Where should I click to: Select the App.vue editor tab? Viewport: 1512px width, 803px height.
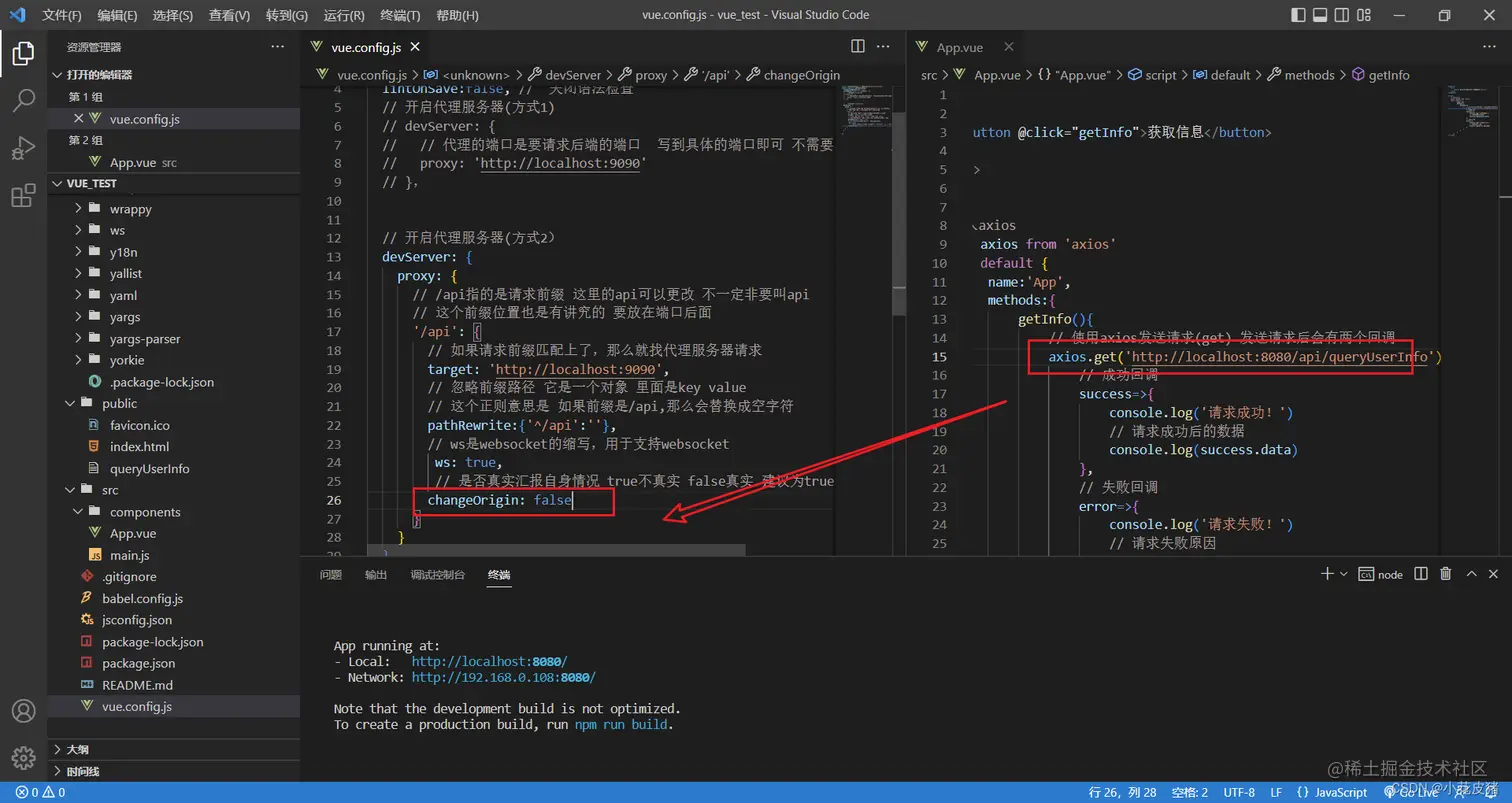click(960, 47)
